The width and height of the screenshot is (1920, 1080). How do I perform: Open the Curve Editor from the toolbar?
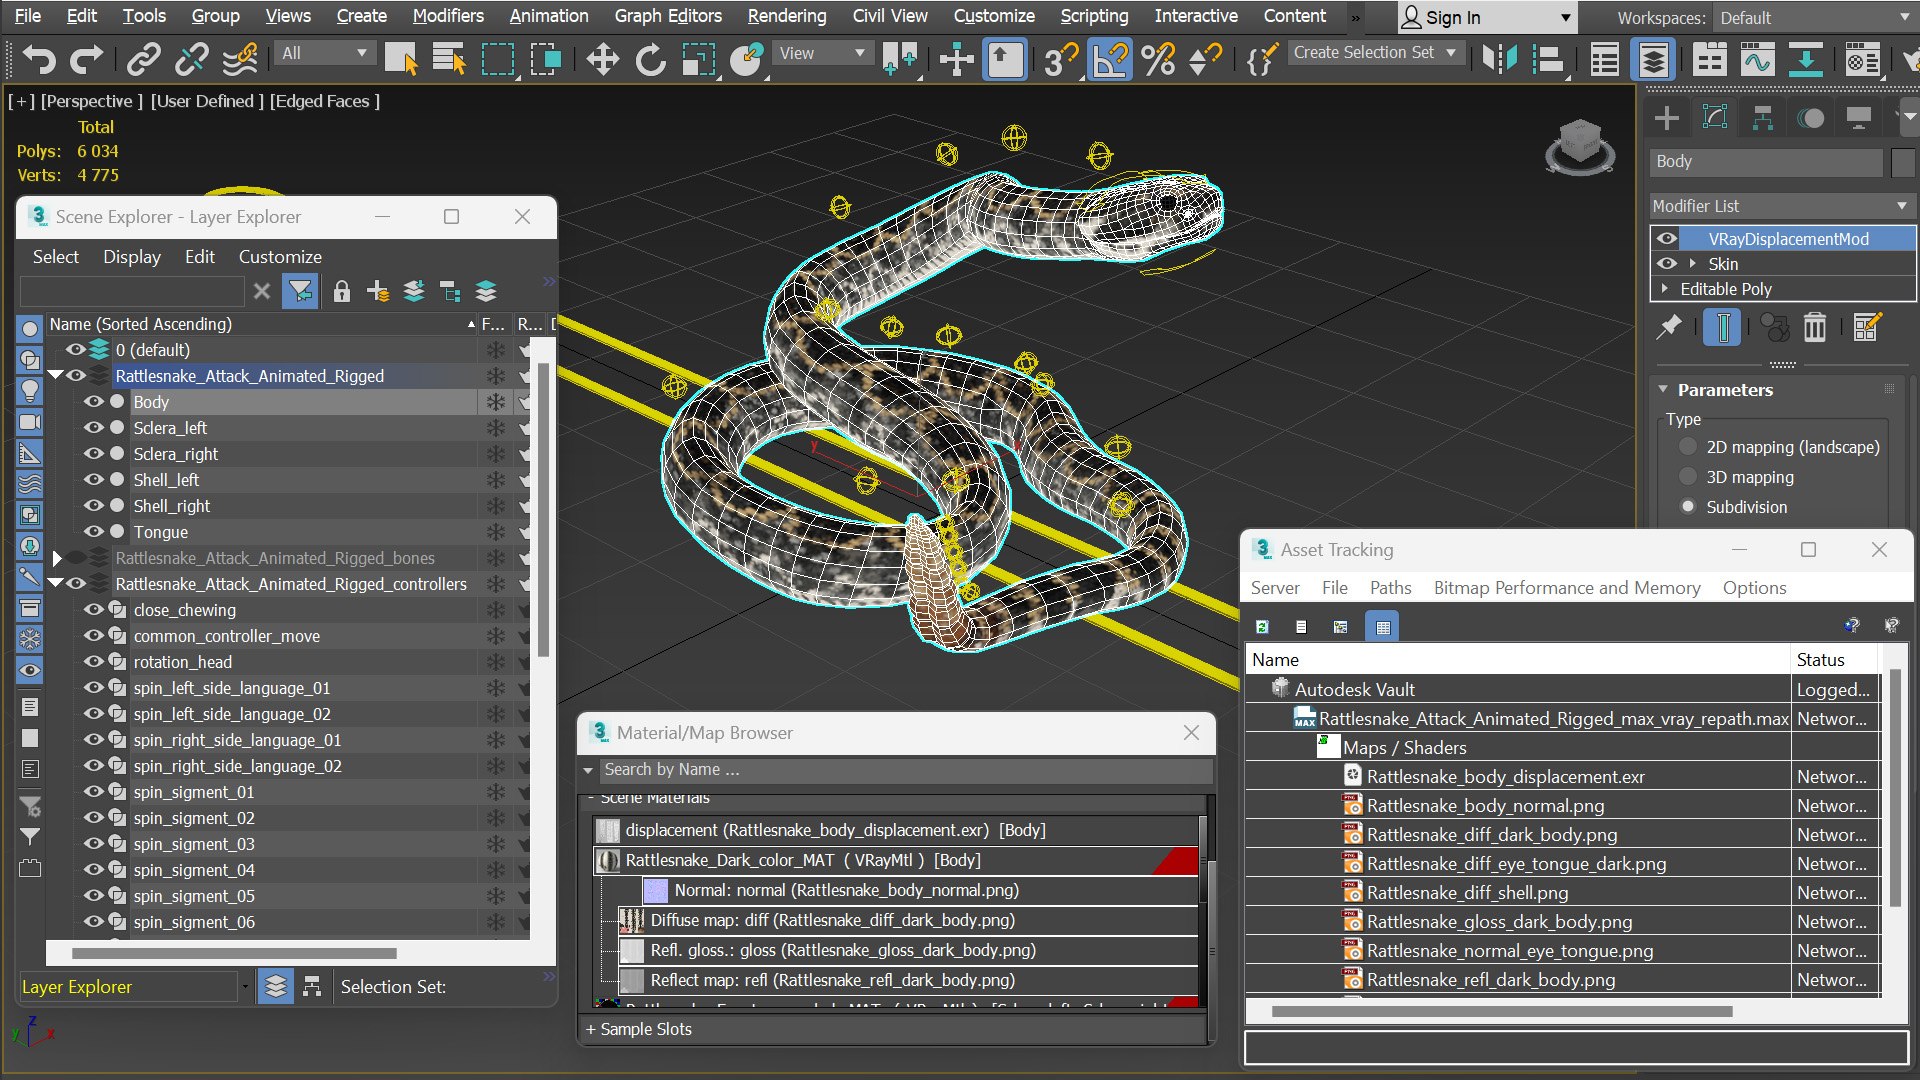click(1757, 60)
